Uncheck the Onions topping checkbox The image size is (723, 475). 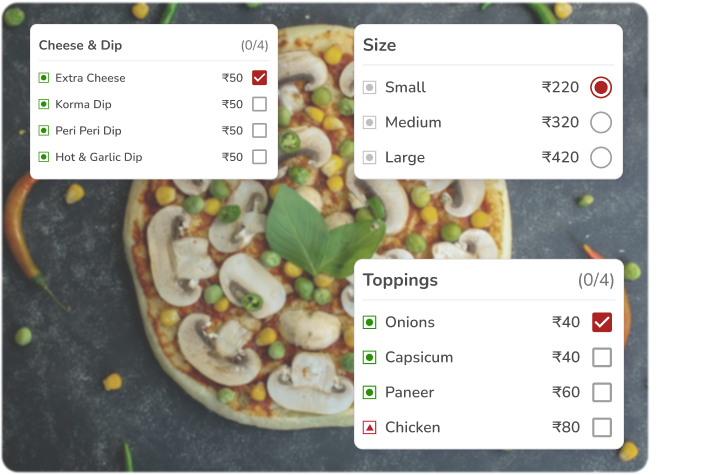(601, 322)
